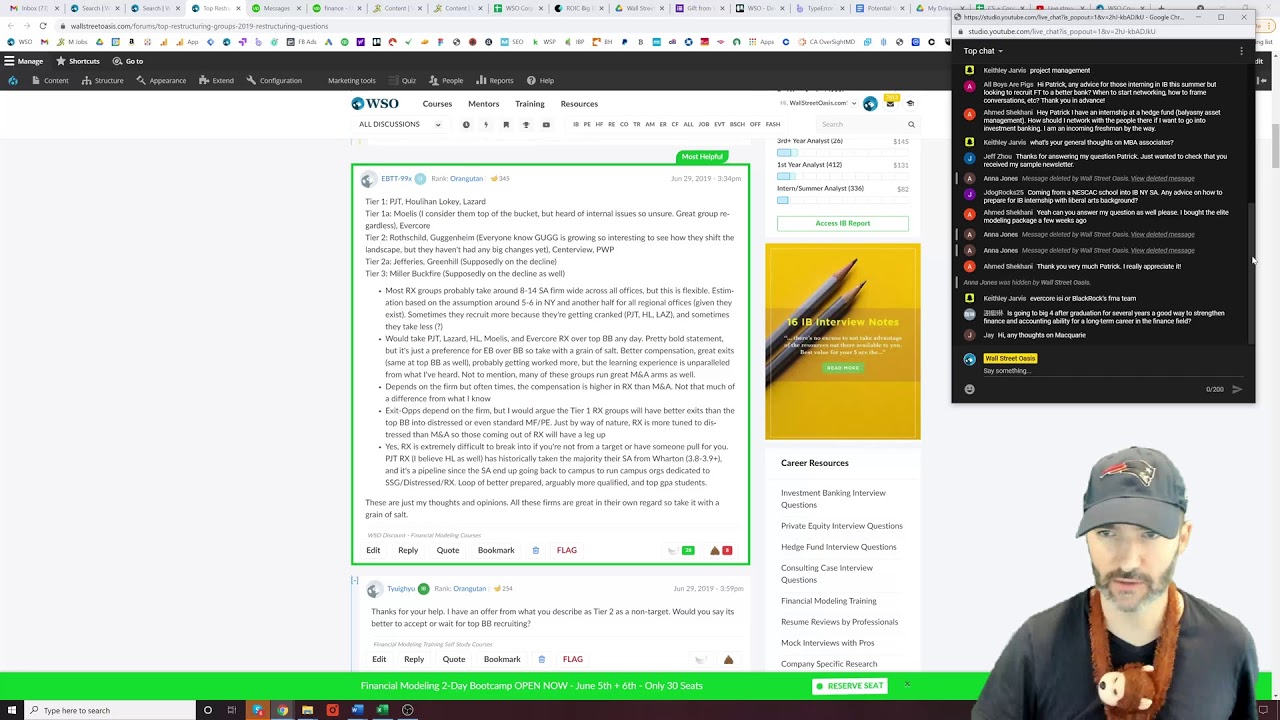Open the Manage hamburger menu
Image resolution: width=1280 pixels, height=720 pixels.
click(x=23, y=61)
